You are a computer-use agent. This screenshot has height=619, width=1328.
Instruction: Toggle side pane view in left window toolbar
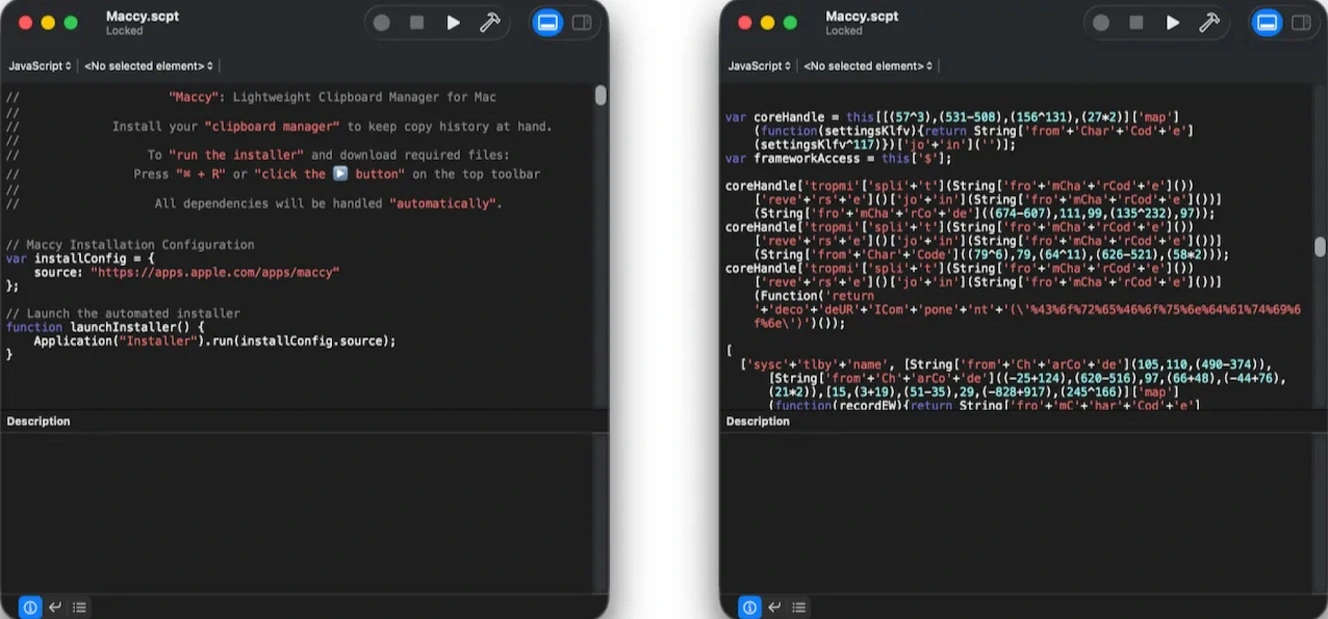pos(581,23)
